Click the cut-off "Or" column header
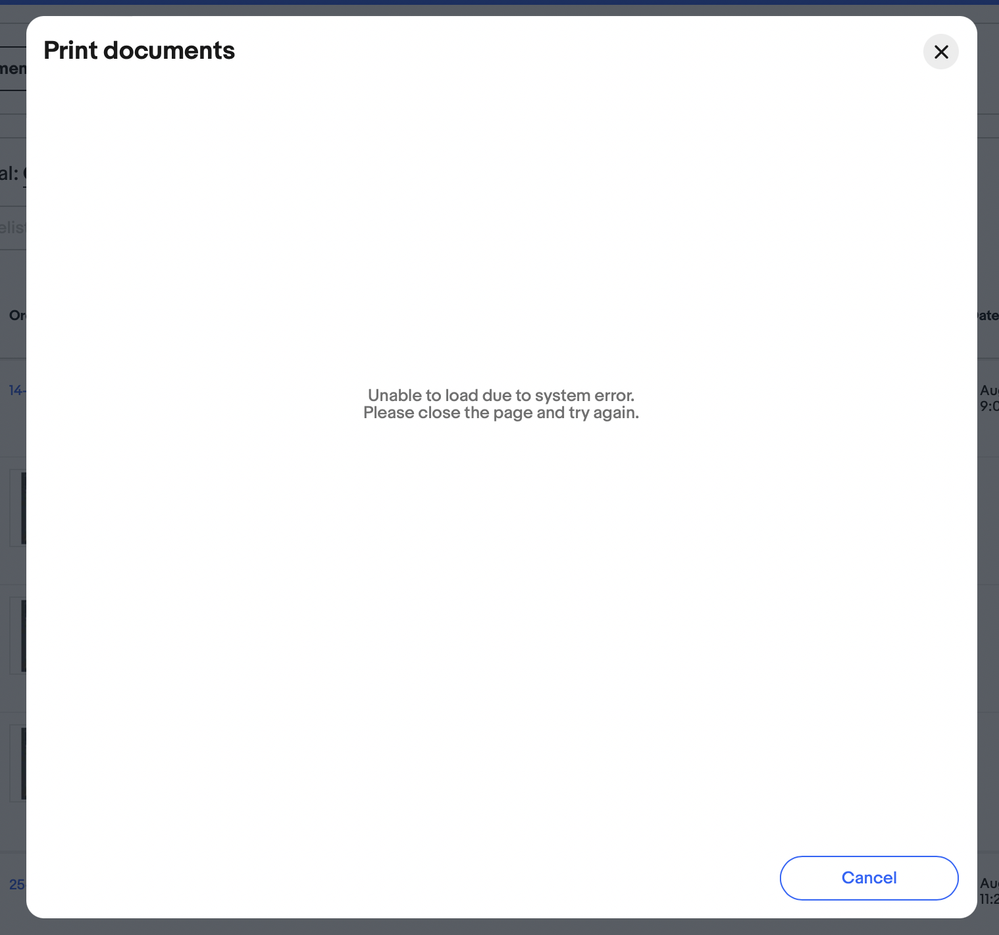 (x=16, y=315)
